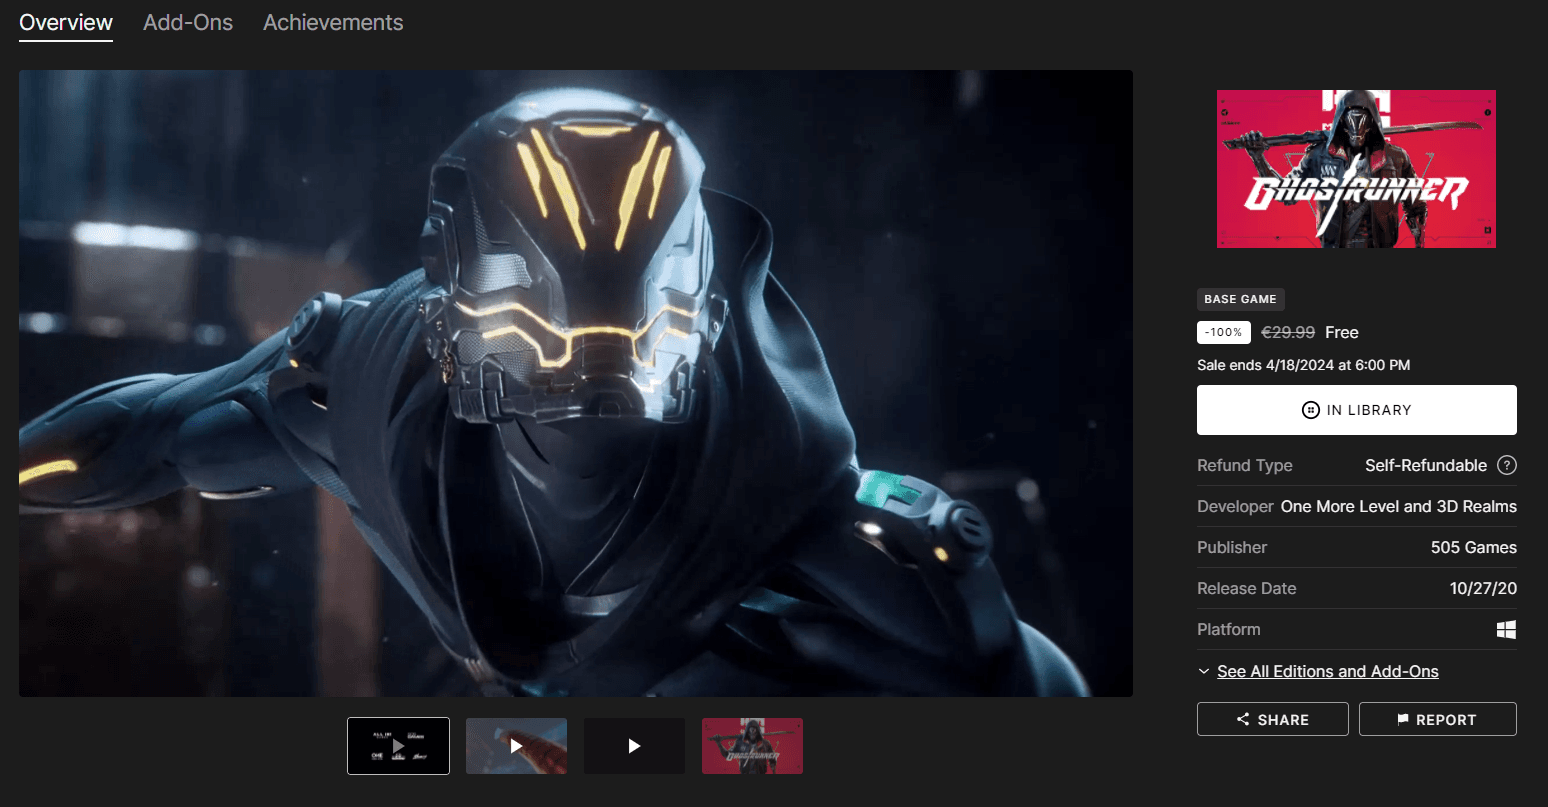1548x807 pixels.
Task: Click the 505 Games publisher name
Action: coord(1473,547)
